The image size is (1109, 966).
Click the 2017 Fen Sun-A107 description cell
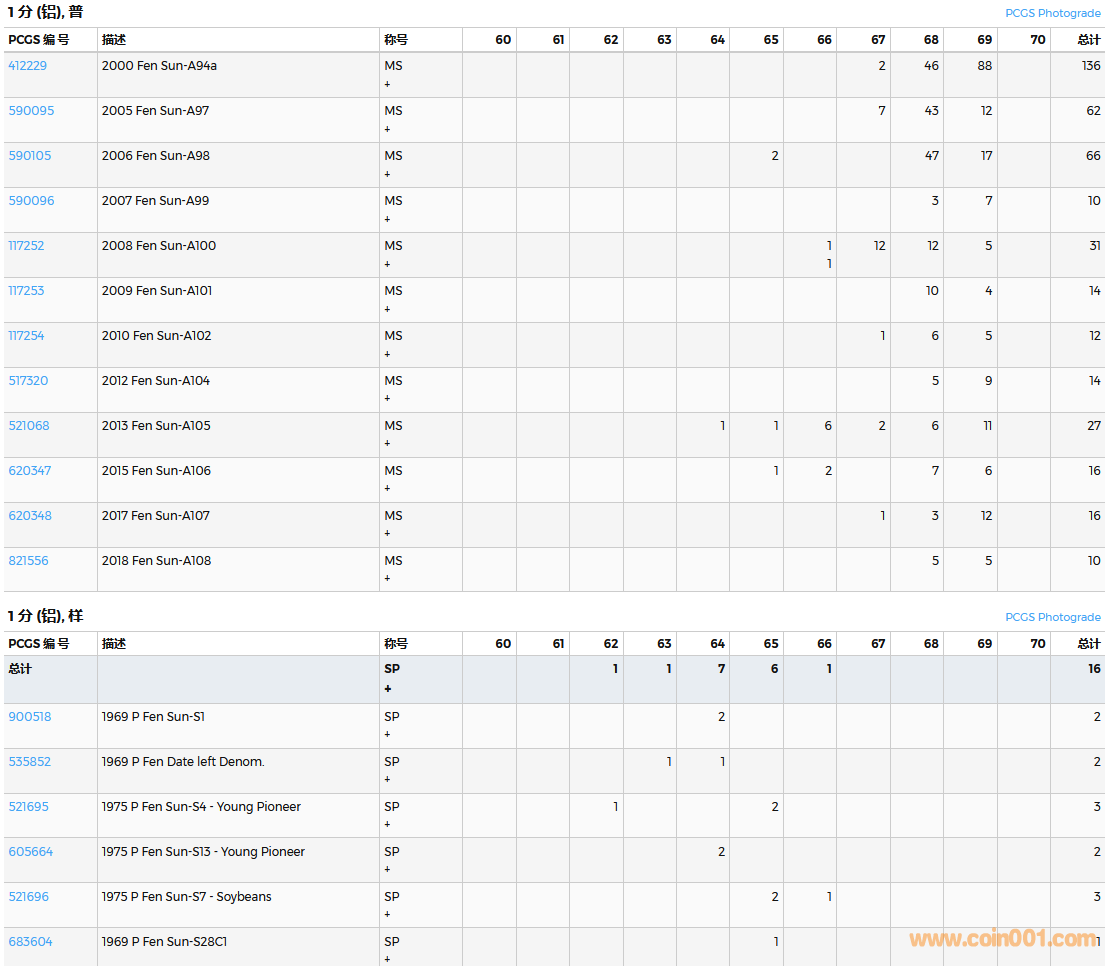[156, 516]
